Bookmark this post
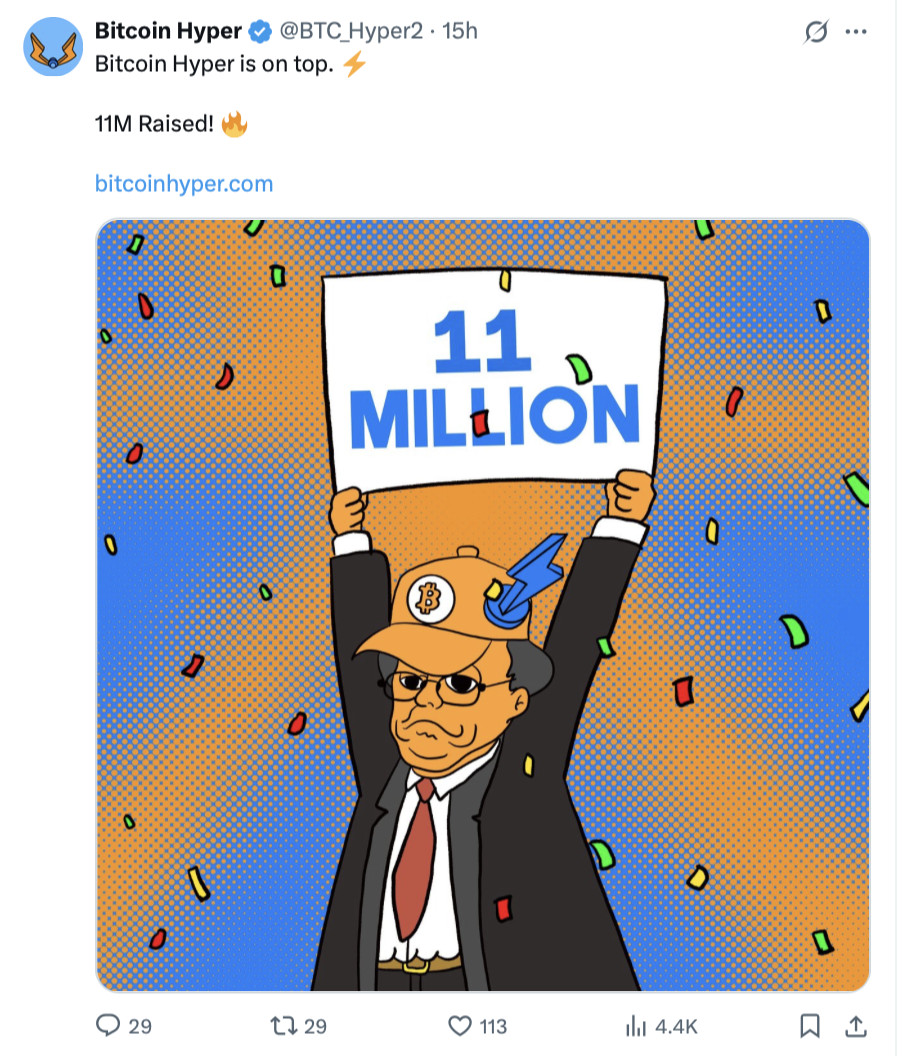Image resolution: width=902 pixels, height=1056 pixels. (810, 1026)
